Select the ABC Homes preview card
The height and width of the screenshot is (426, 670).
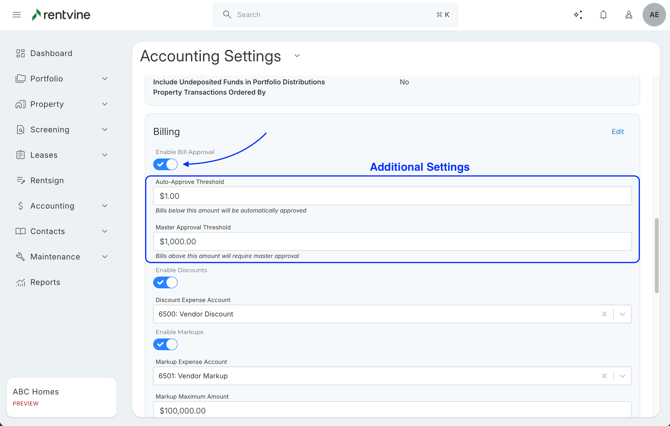[x=61, y=397]
